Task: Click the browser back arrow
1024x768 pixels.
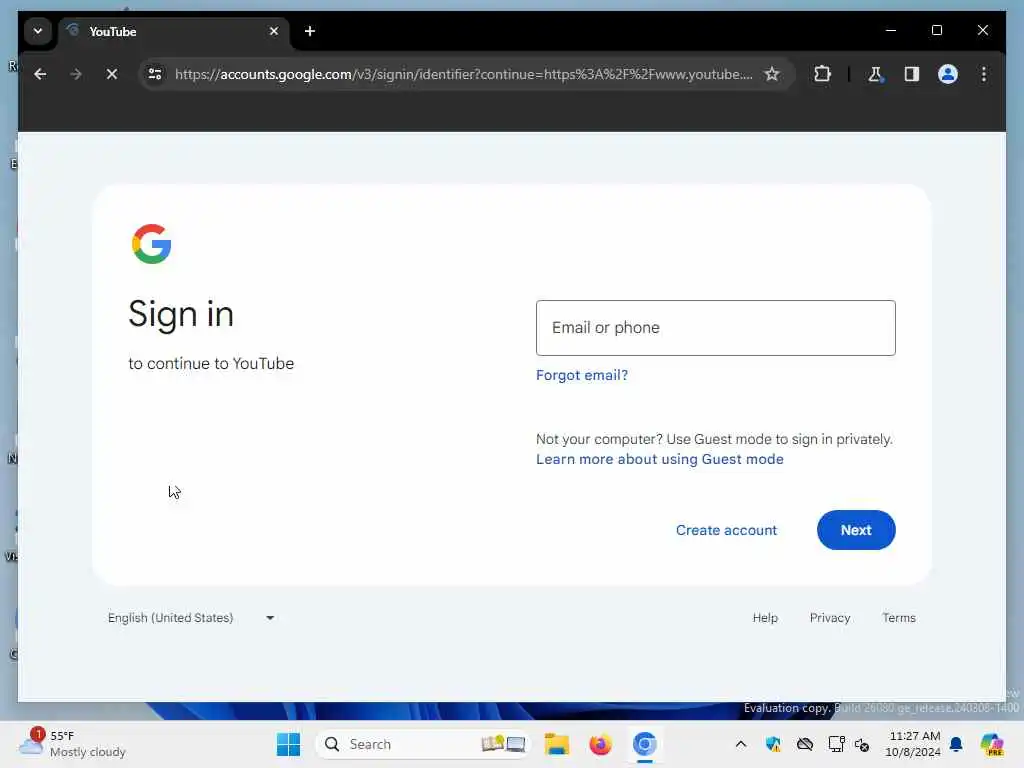Action: [40, 74]
